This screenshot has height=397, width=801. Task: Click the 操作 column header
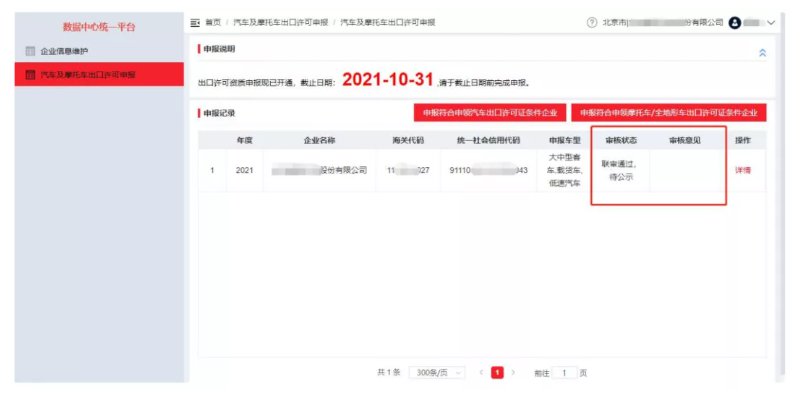click(x=743, y=140)
